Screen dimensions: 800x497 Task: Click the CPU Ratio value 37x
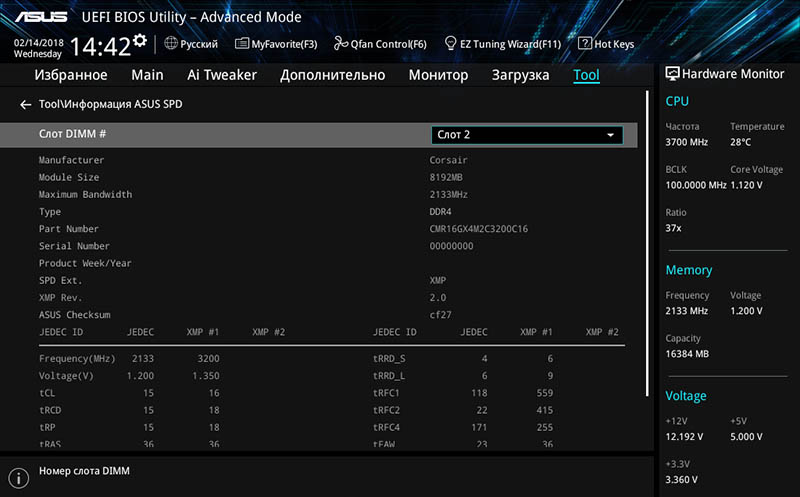(673, 228)
